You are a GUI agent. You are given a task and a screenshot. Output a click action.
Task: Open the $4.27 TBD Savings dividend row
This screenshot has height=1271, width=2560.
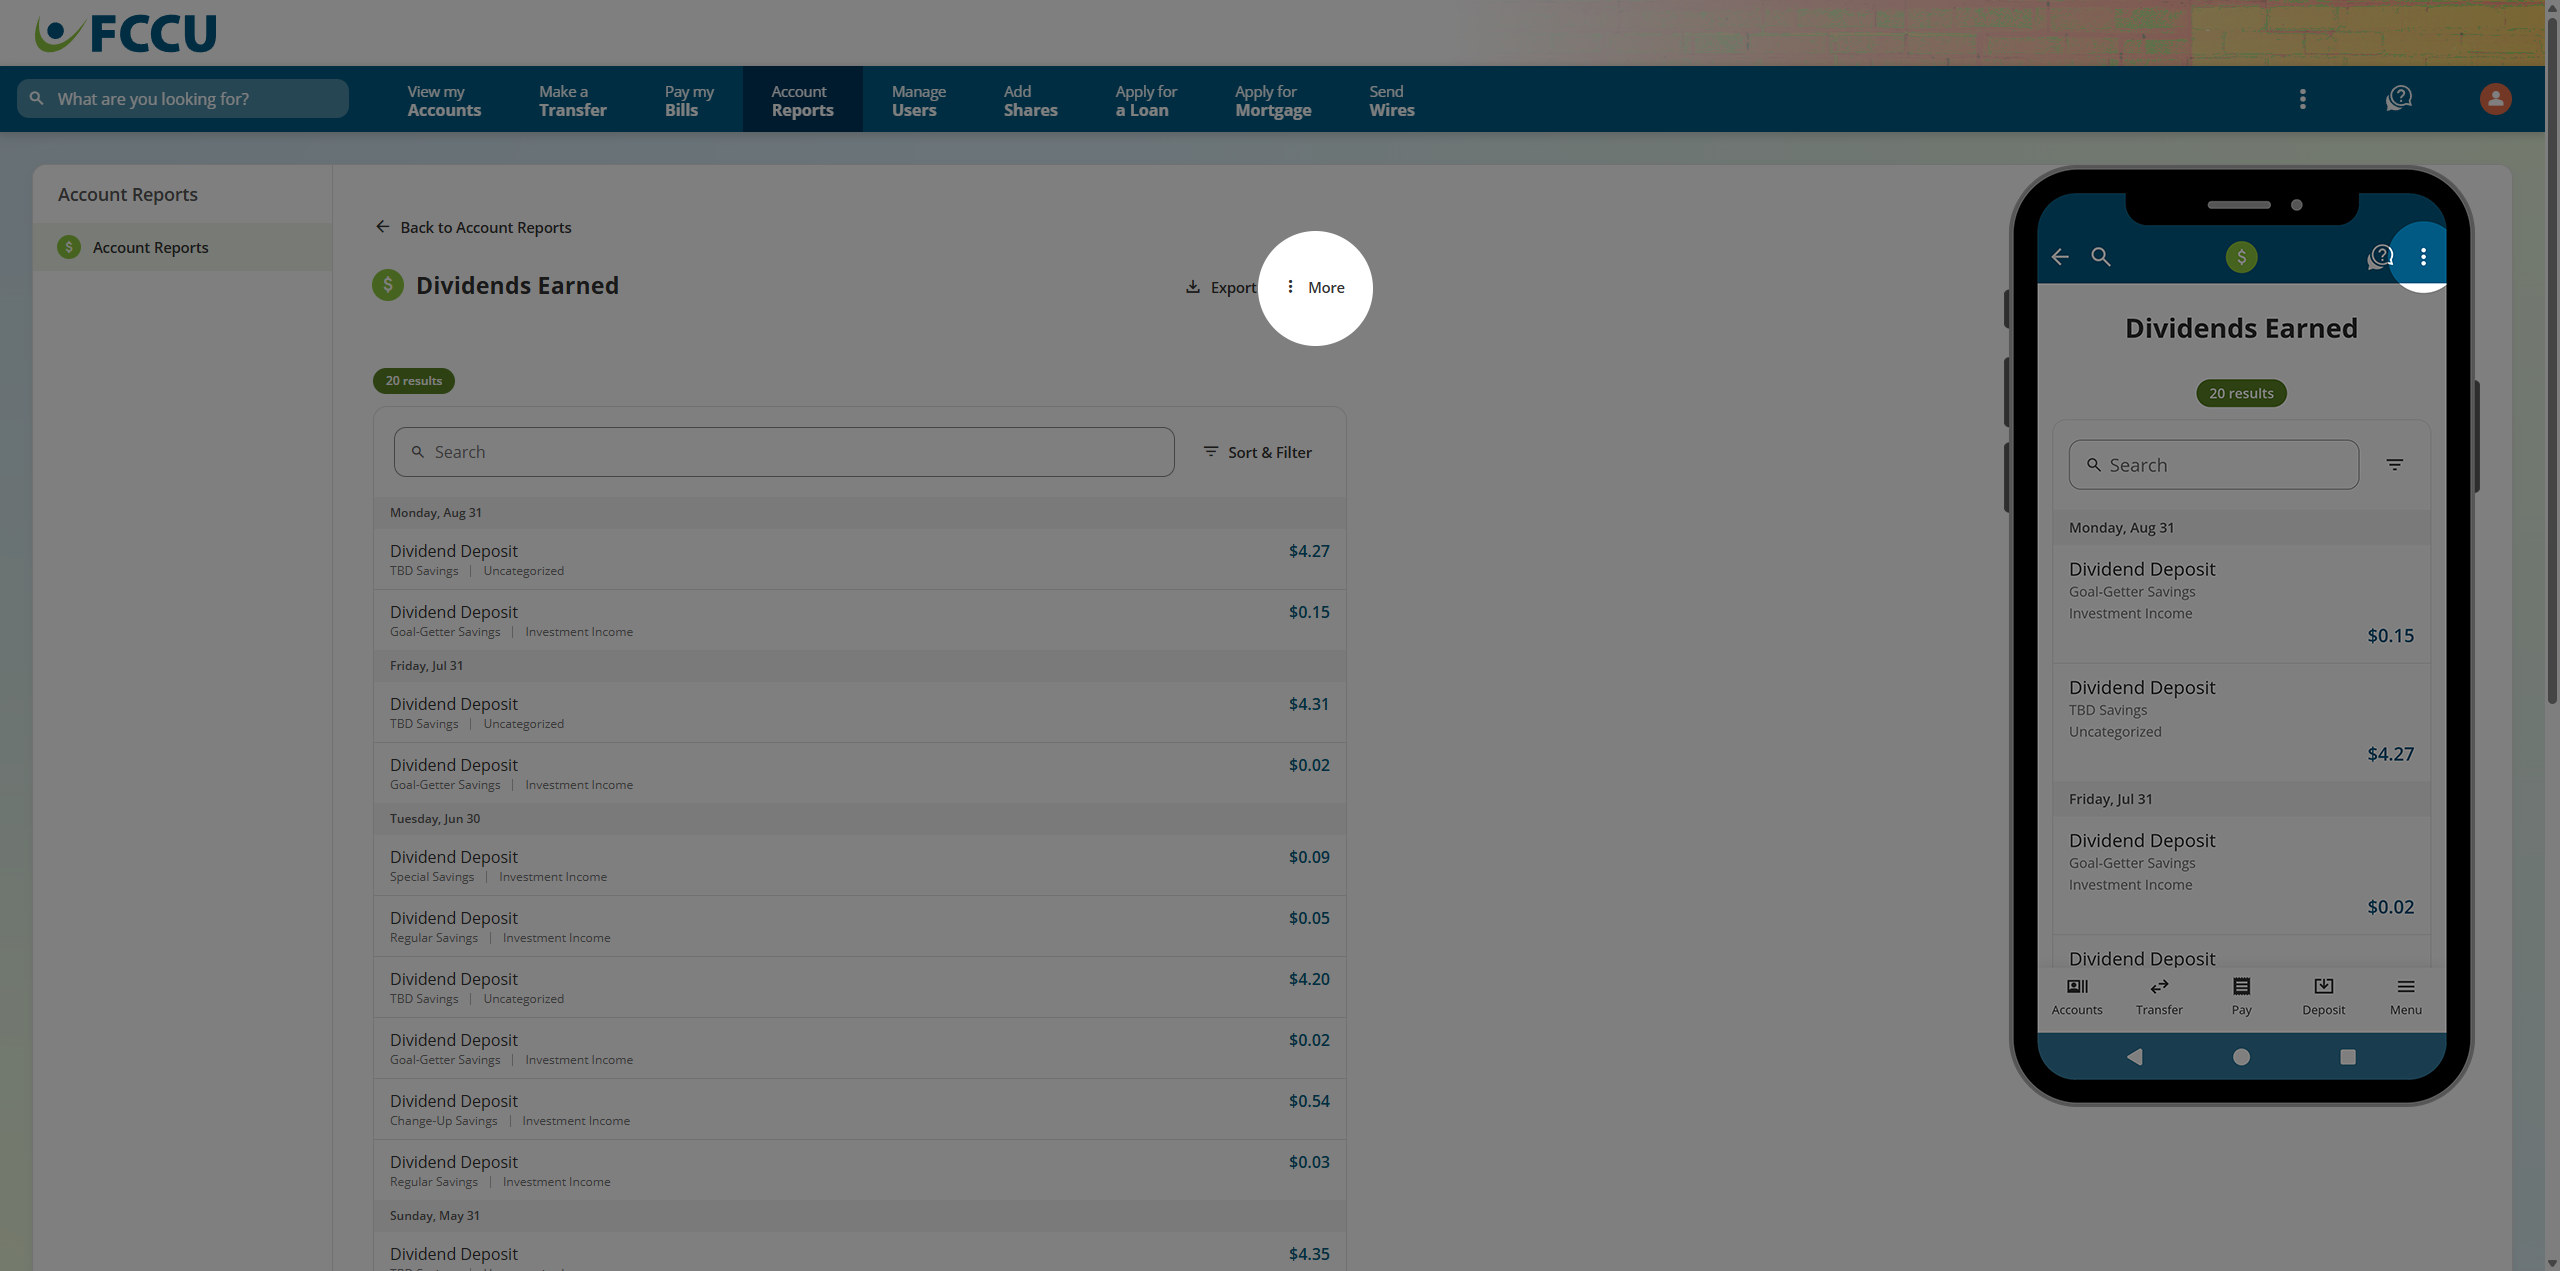[859, 559]
